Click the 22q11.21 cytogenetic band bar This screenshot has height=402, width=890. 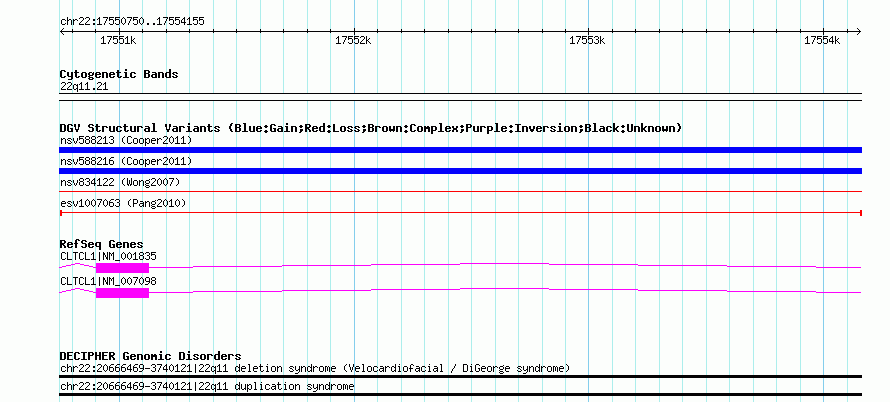460,97
